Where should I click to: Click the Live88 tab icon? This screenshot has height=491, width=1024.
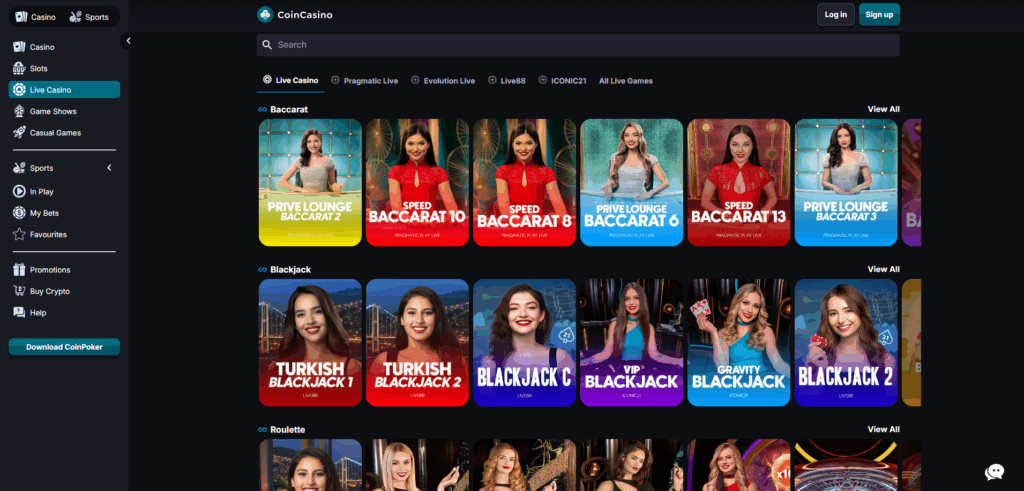tap(492, 80)
